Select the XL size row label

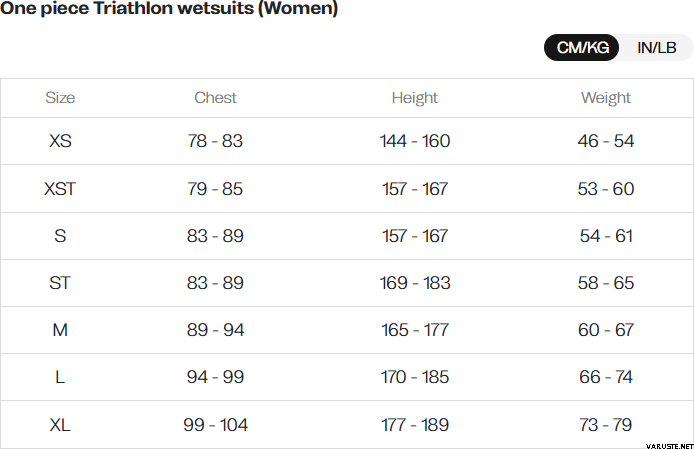coord(60,425)
